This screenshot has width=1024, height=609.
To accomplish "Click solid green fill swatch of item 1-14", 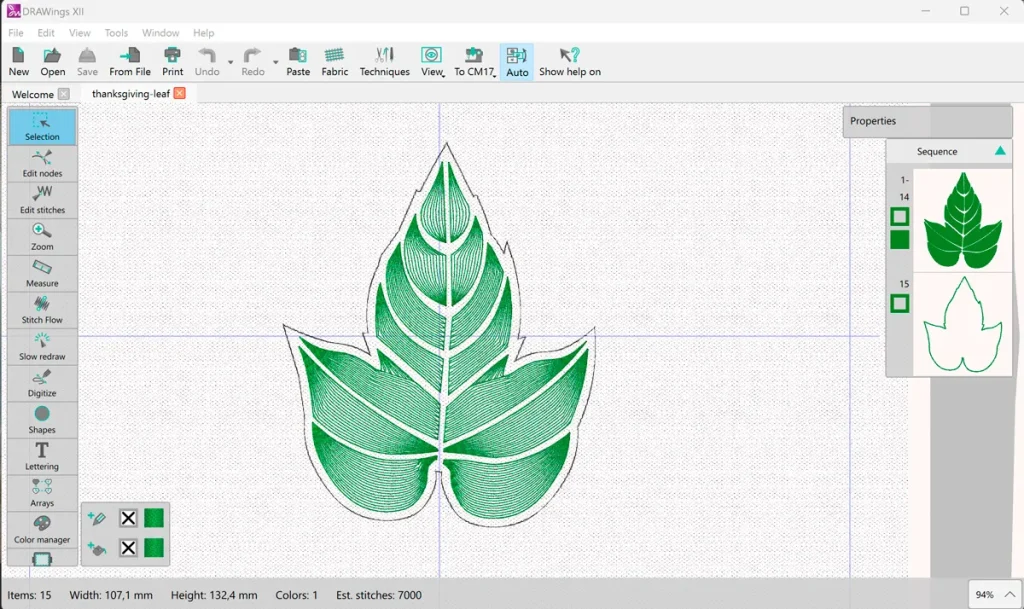I will coord(899,240).
